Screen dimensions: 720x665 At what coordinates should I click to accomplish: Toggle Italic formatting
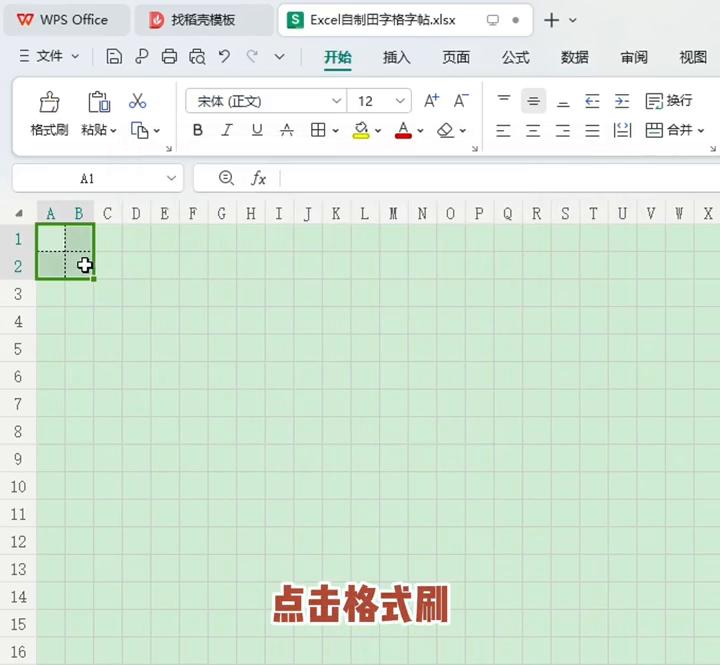click(227, 130)
